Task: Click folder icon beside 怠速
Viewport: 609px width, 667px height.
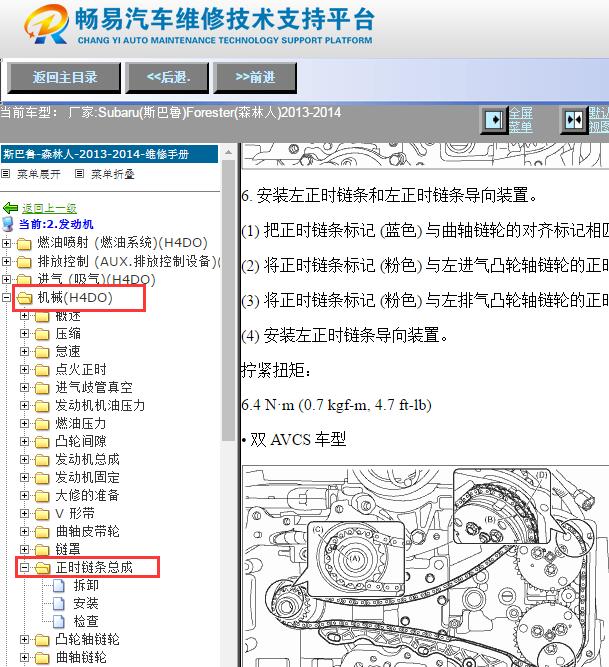Action: coord(42,352)
